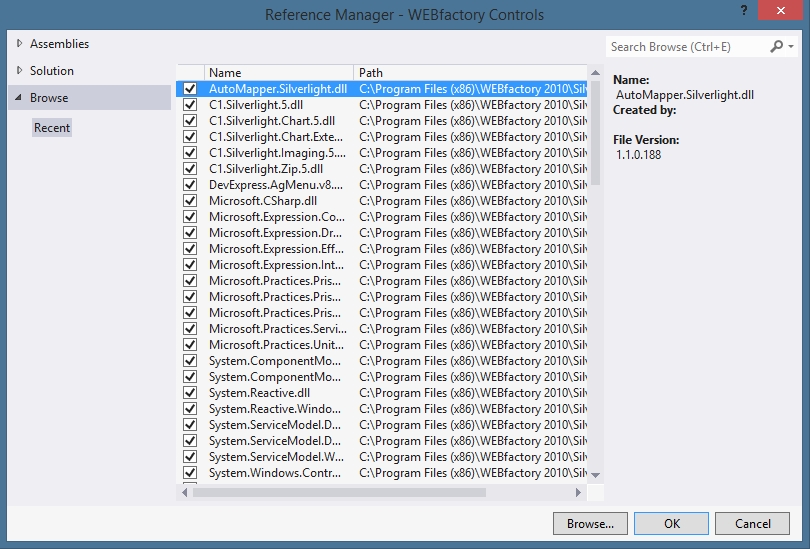Screen dimensions: 810x549
Task: Uncheck the System.Reactive.dll checkbox
Action: coord(190,393)
